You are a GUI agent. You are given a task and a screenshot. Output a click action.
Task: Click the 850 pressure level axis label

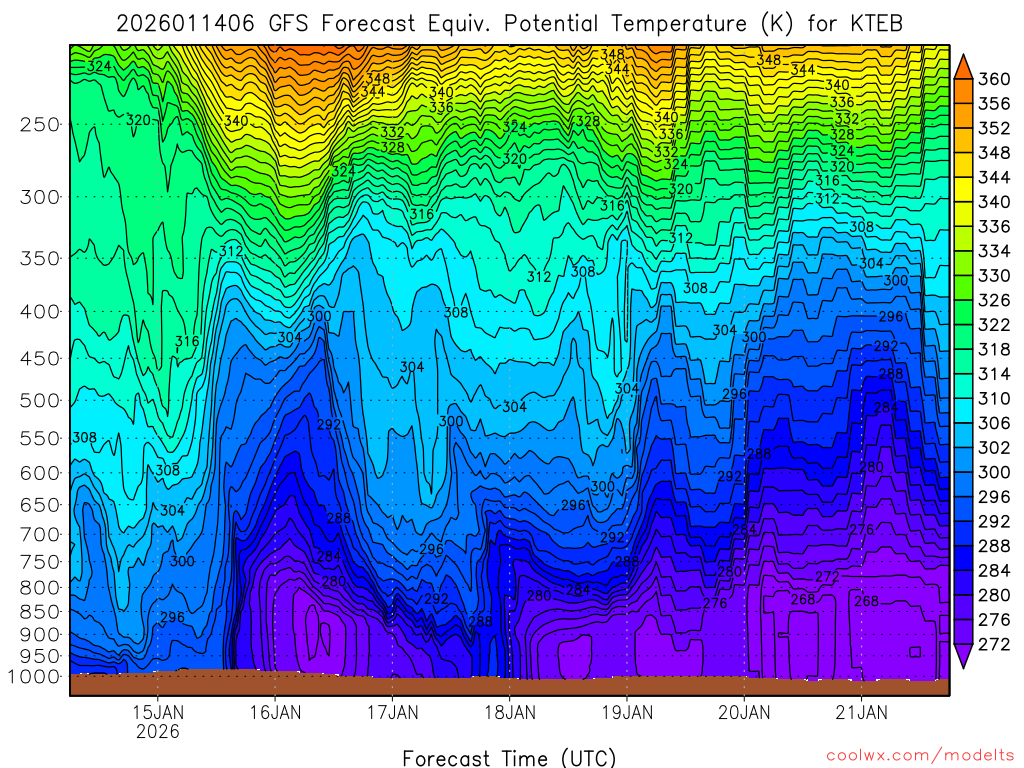click(x=39, y=612)
